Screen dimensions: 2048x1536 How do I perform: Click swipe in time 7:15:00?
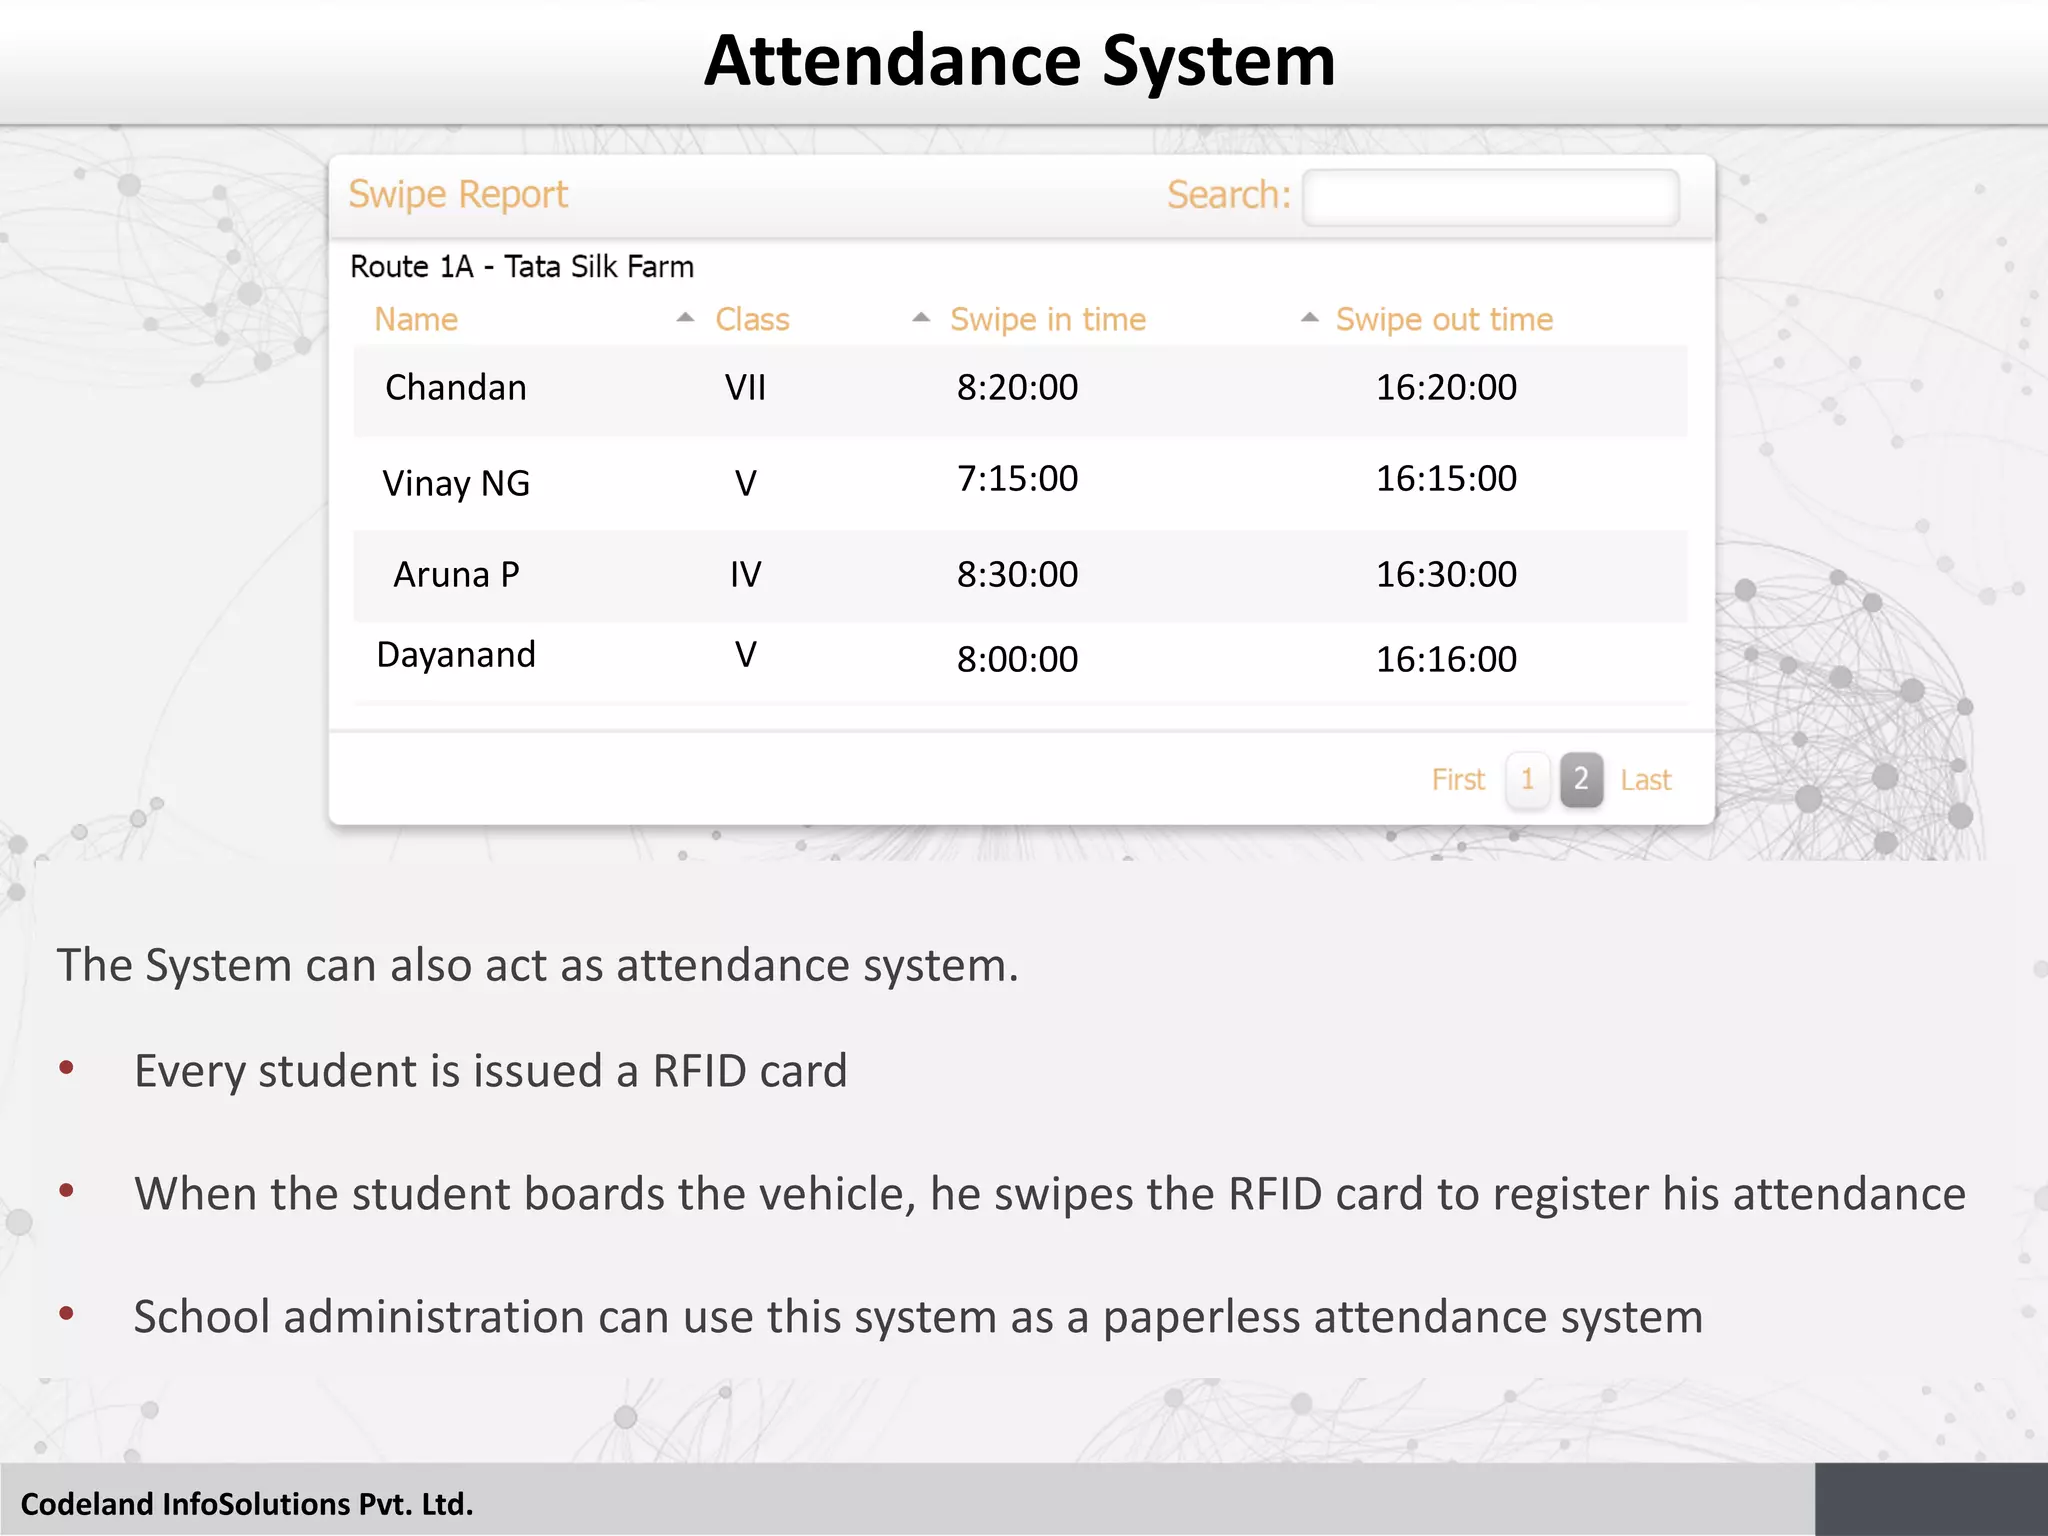click(1017, 479)
